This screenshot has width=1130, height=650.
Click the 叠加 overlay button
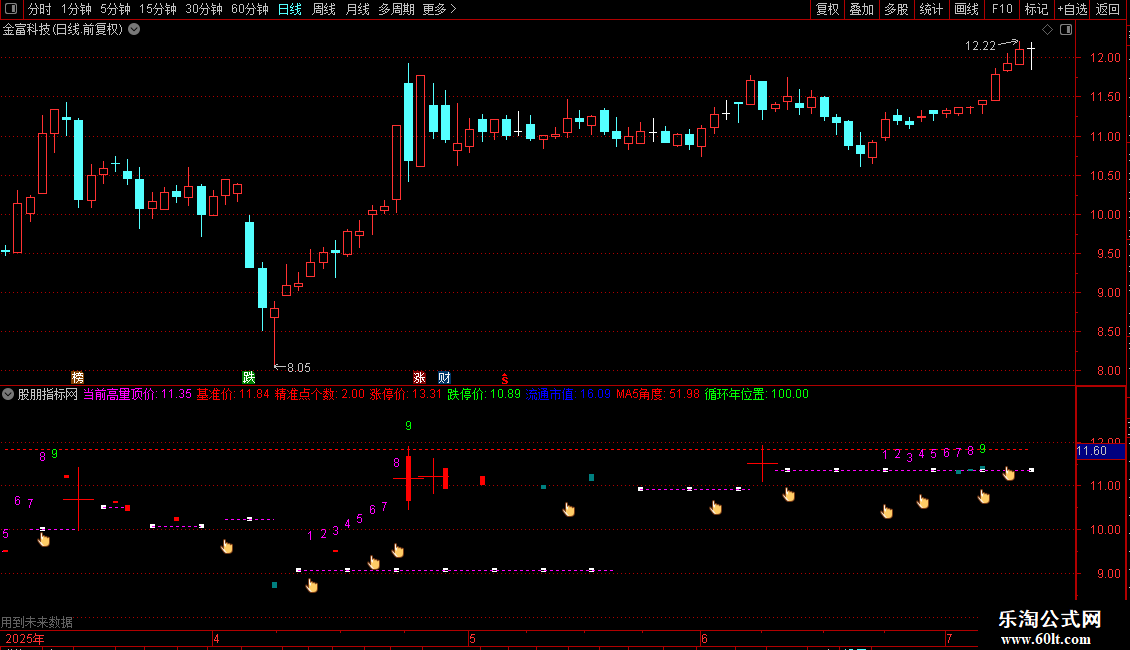pyautogui.click(x=861, y=9)
